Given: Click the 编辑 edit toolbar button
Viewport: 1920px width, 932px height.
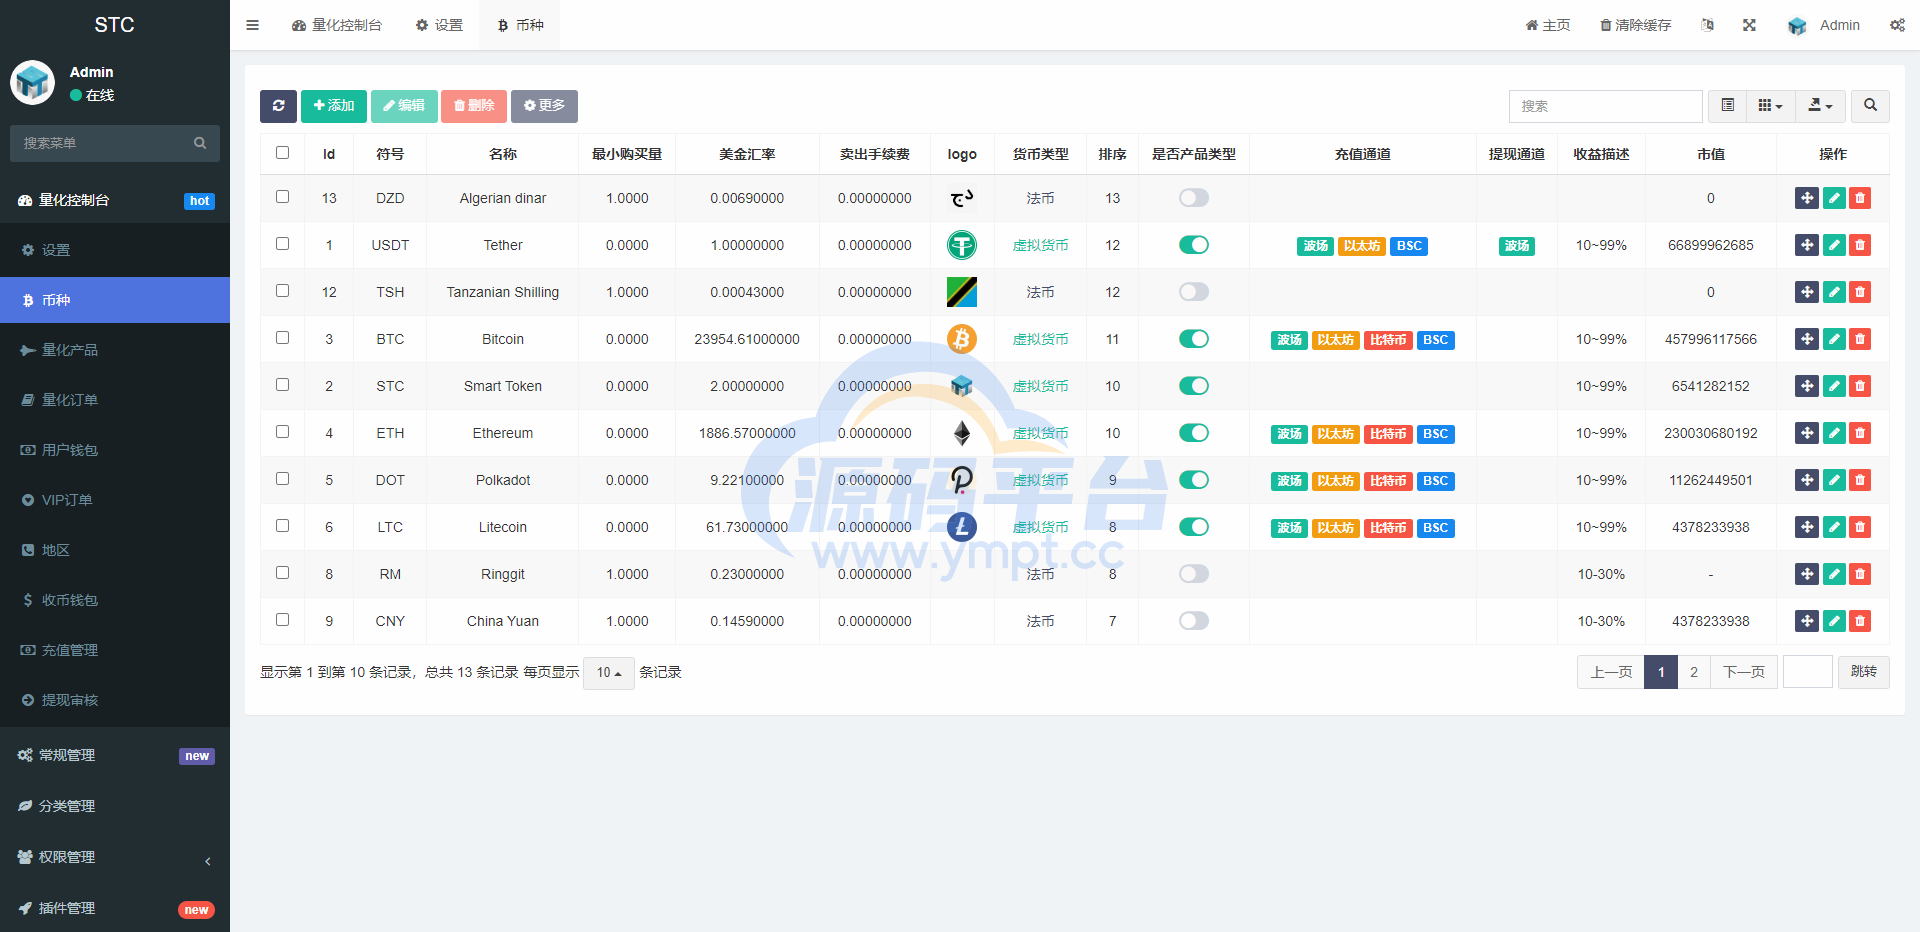Looking at the screenshot, I should (x=404, y=106).
